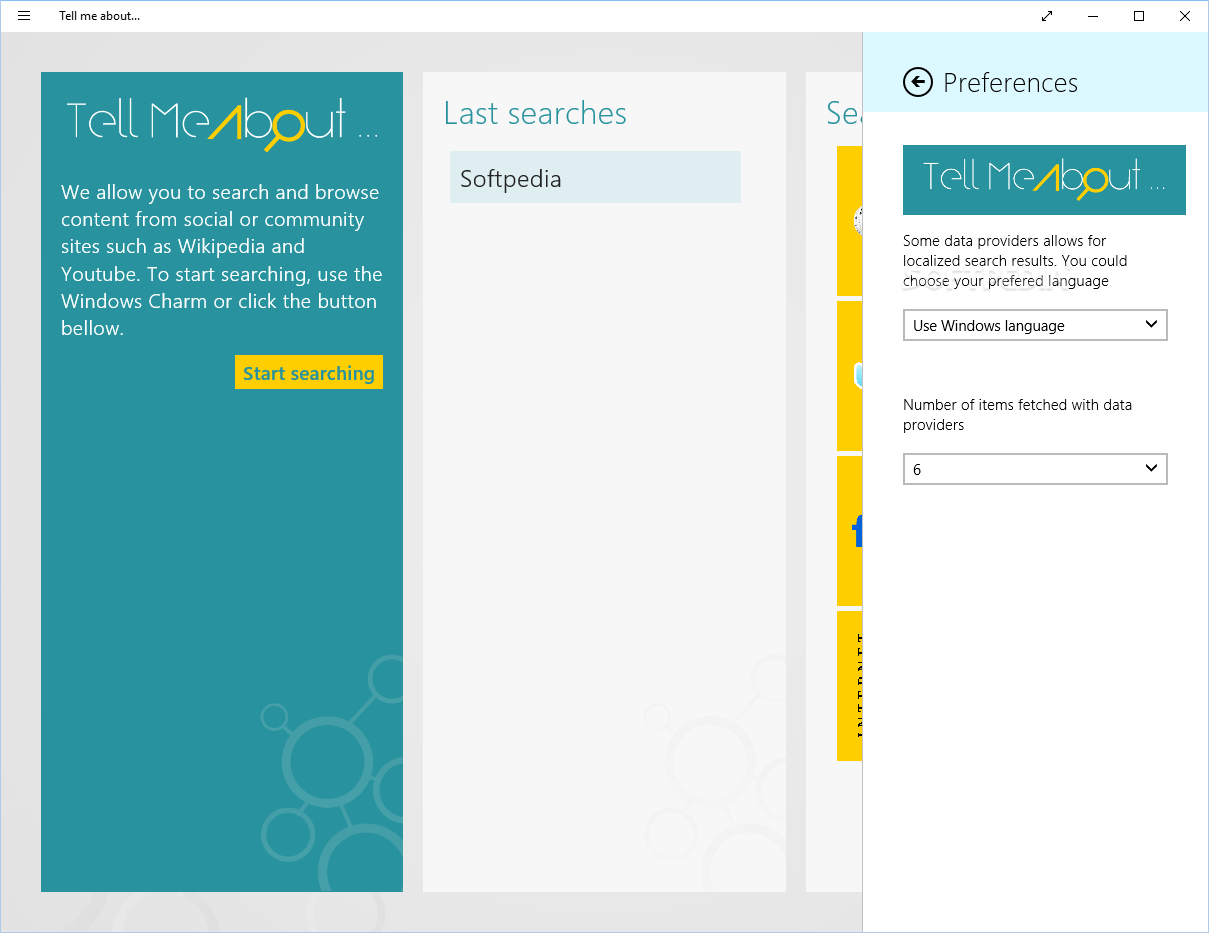Click the back arrow next to Preferences
This screenshot has height=933, width=1209.
tap(917, 82)
